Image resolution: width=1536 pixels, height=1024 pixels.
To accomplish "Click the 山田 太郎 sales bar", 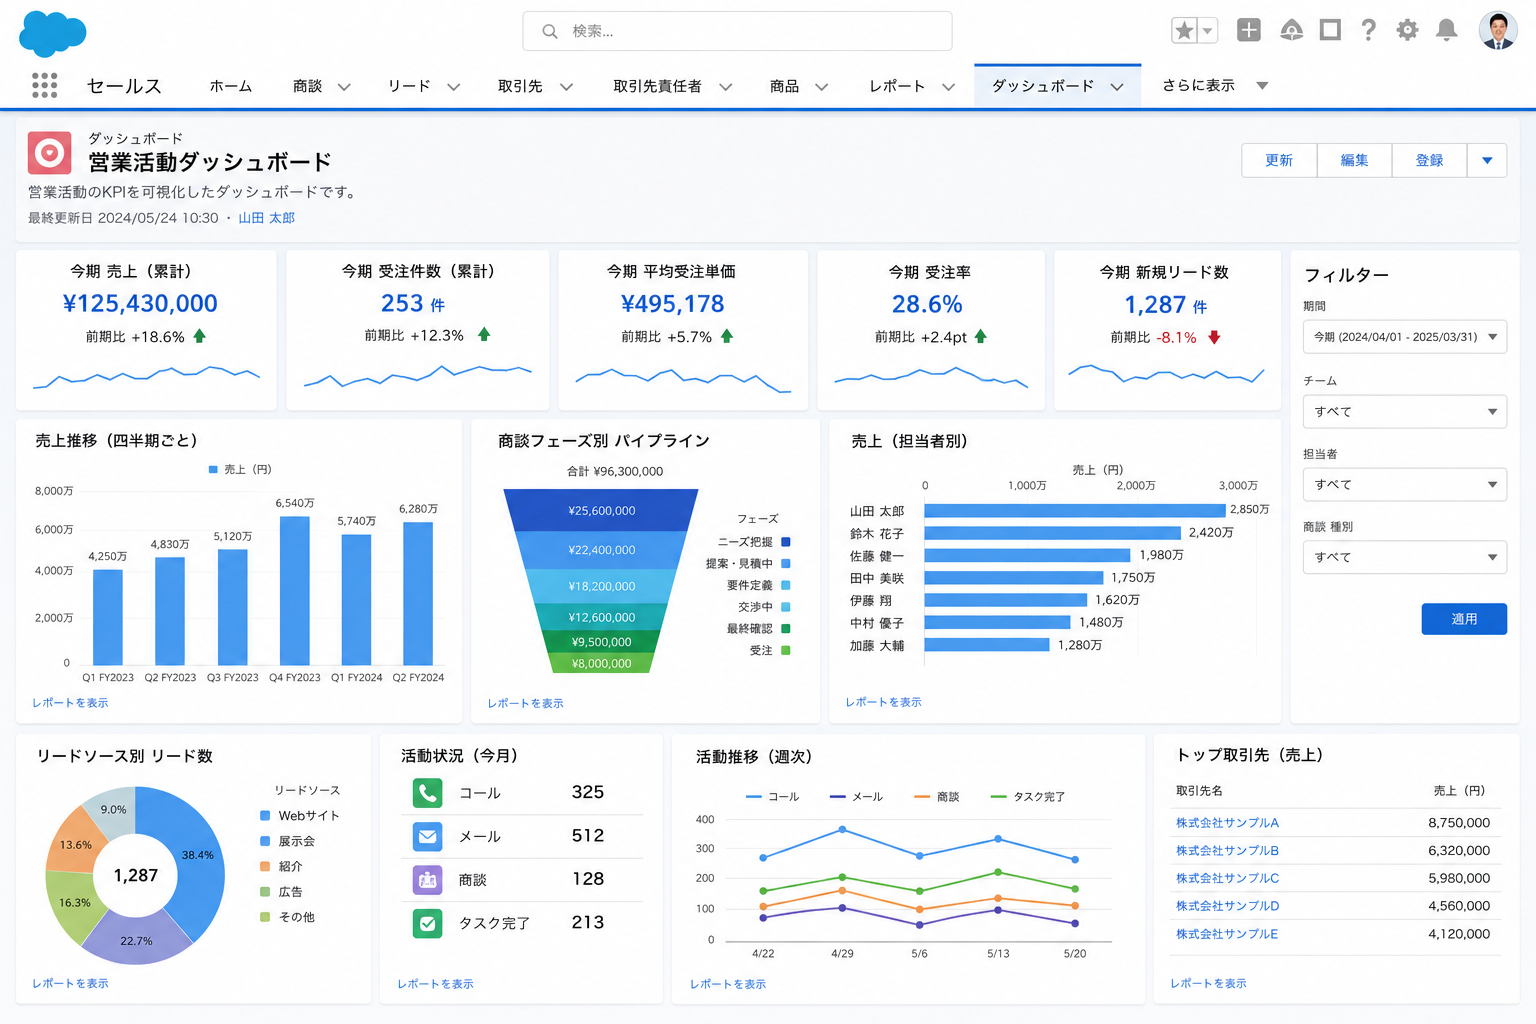I will point(1074,510).
